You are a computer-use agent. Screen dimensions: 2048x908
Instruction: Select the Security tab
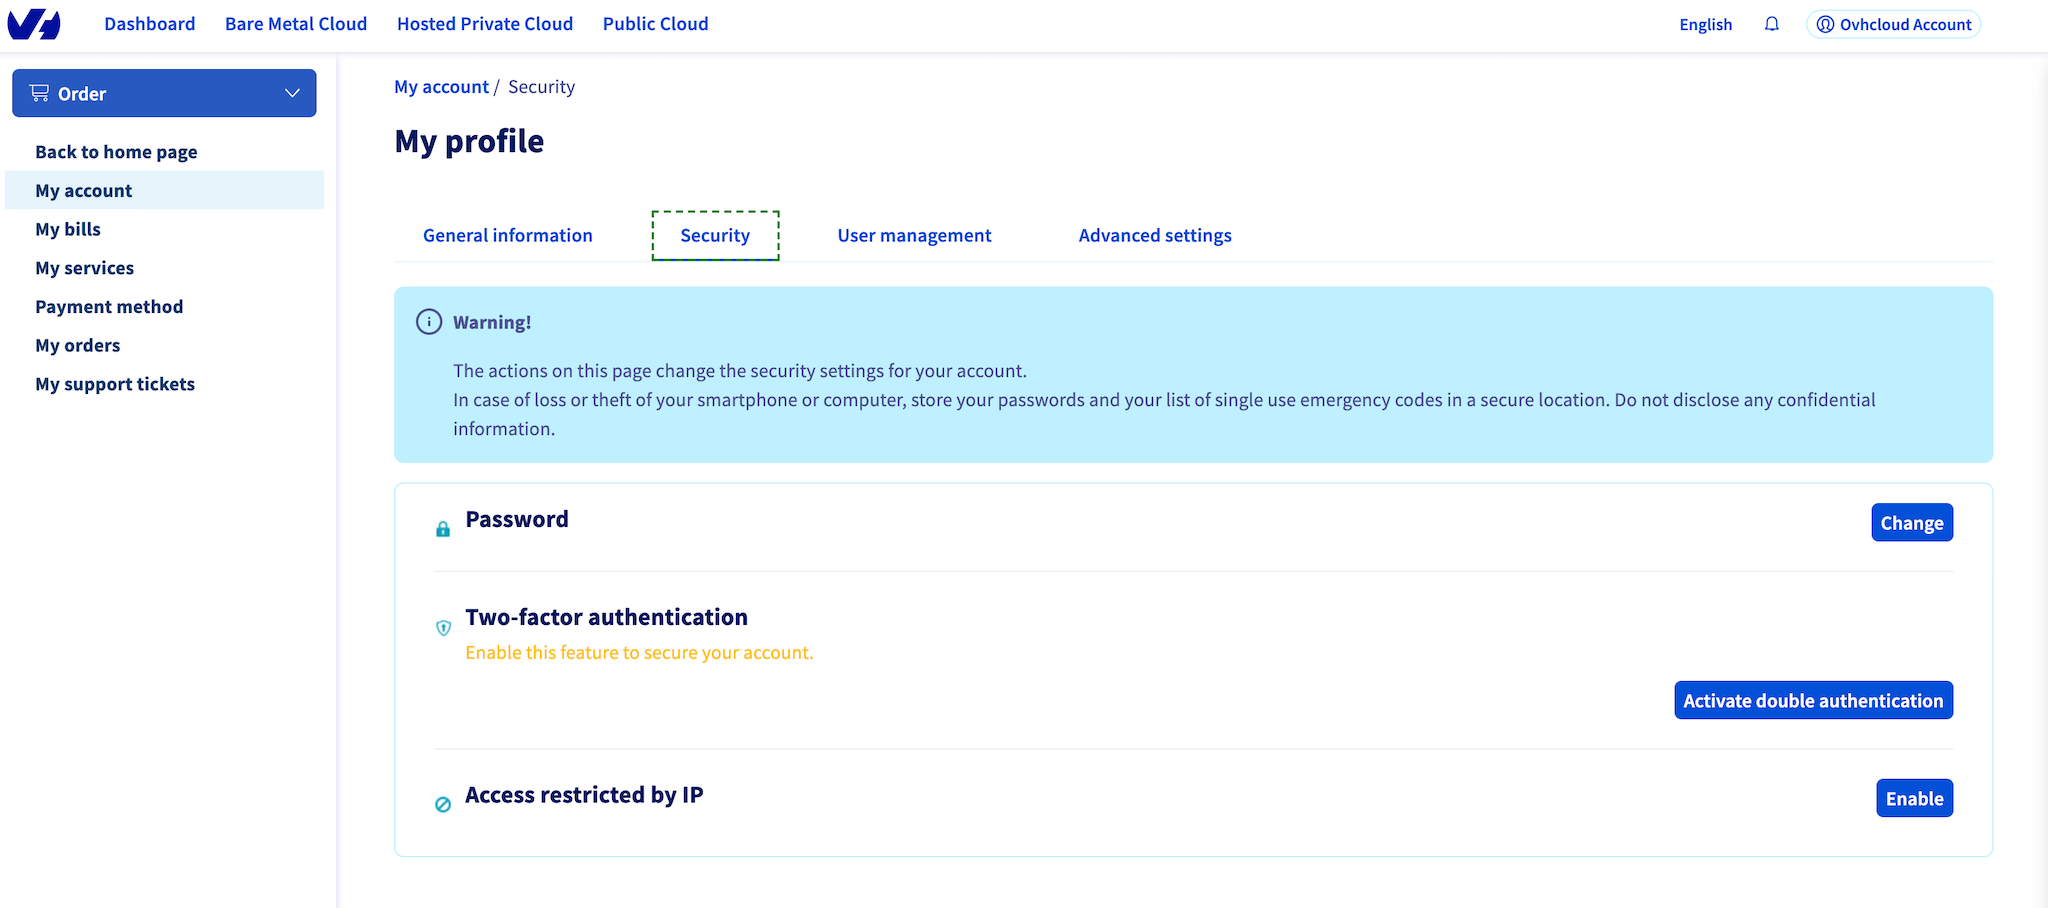pos(715,235)
